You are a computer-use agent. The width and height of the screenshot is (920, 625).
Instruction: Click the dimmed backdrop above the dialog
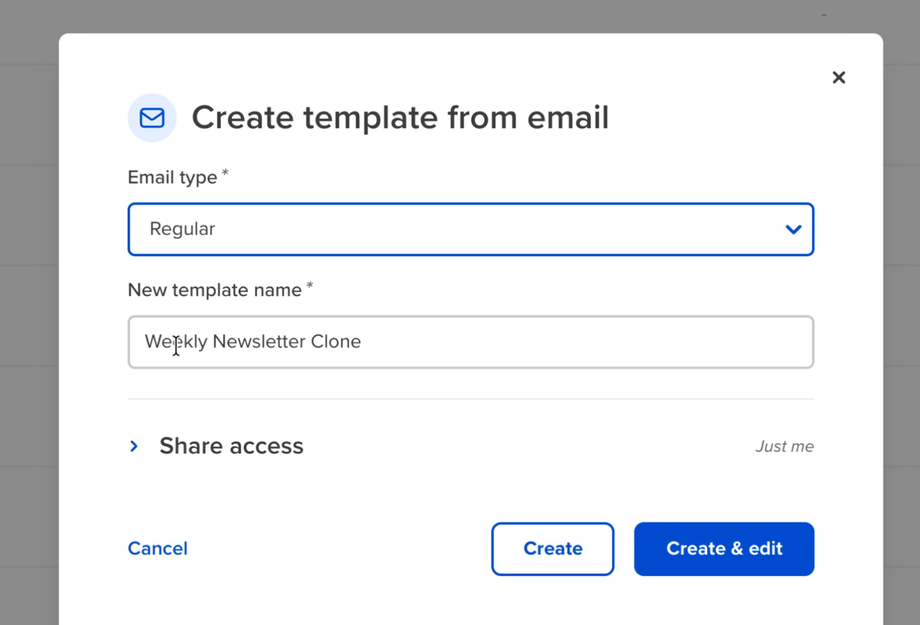point(460,16)
